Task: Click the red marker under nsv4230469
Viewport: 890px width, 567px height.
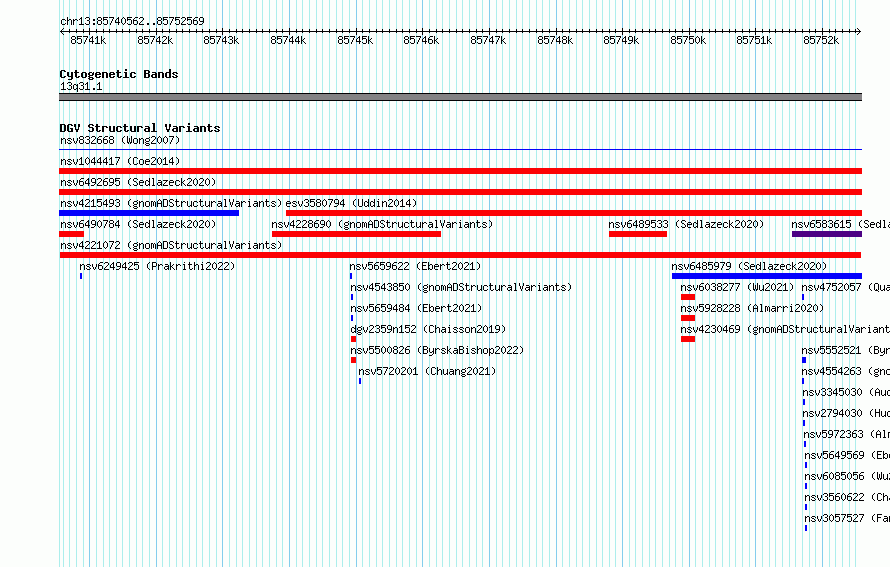Action: coord(688,339)
